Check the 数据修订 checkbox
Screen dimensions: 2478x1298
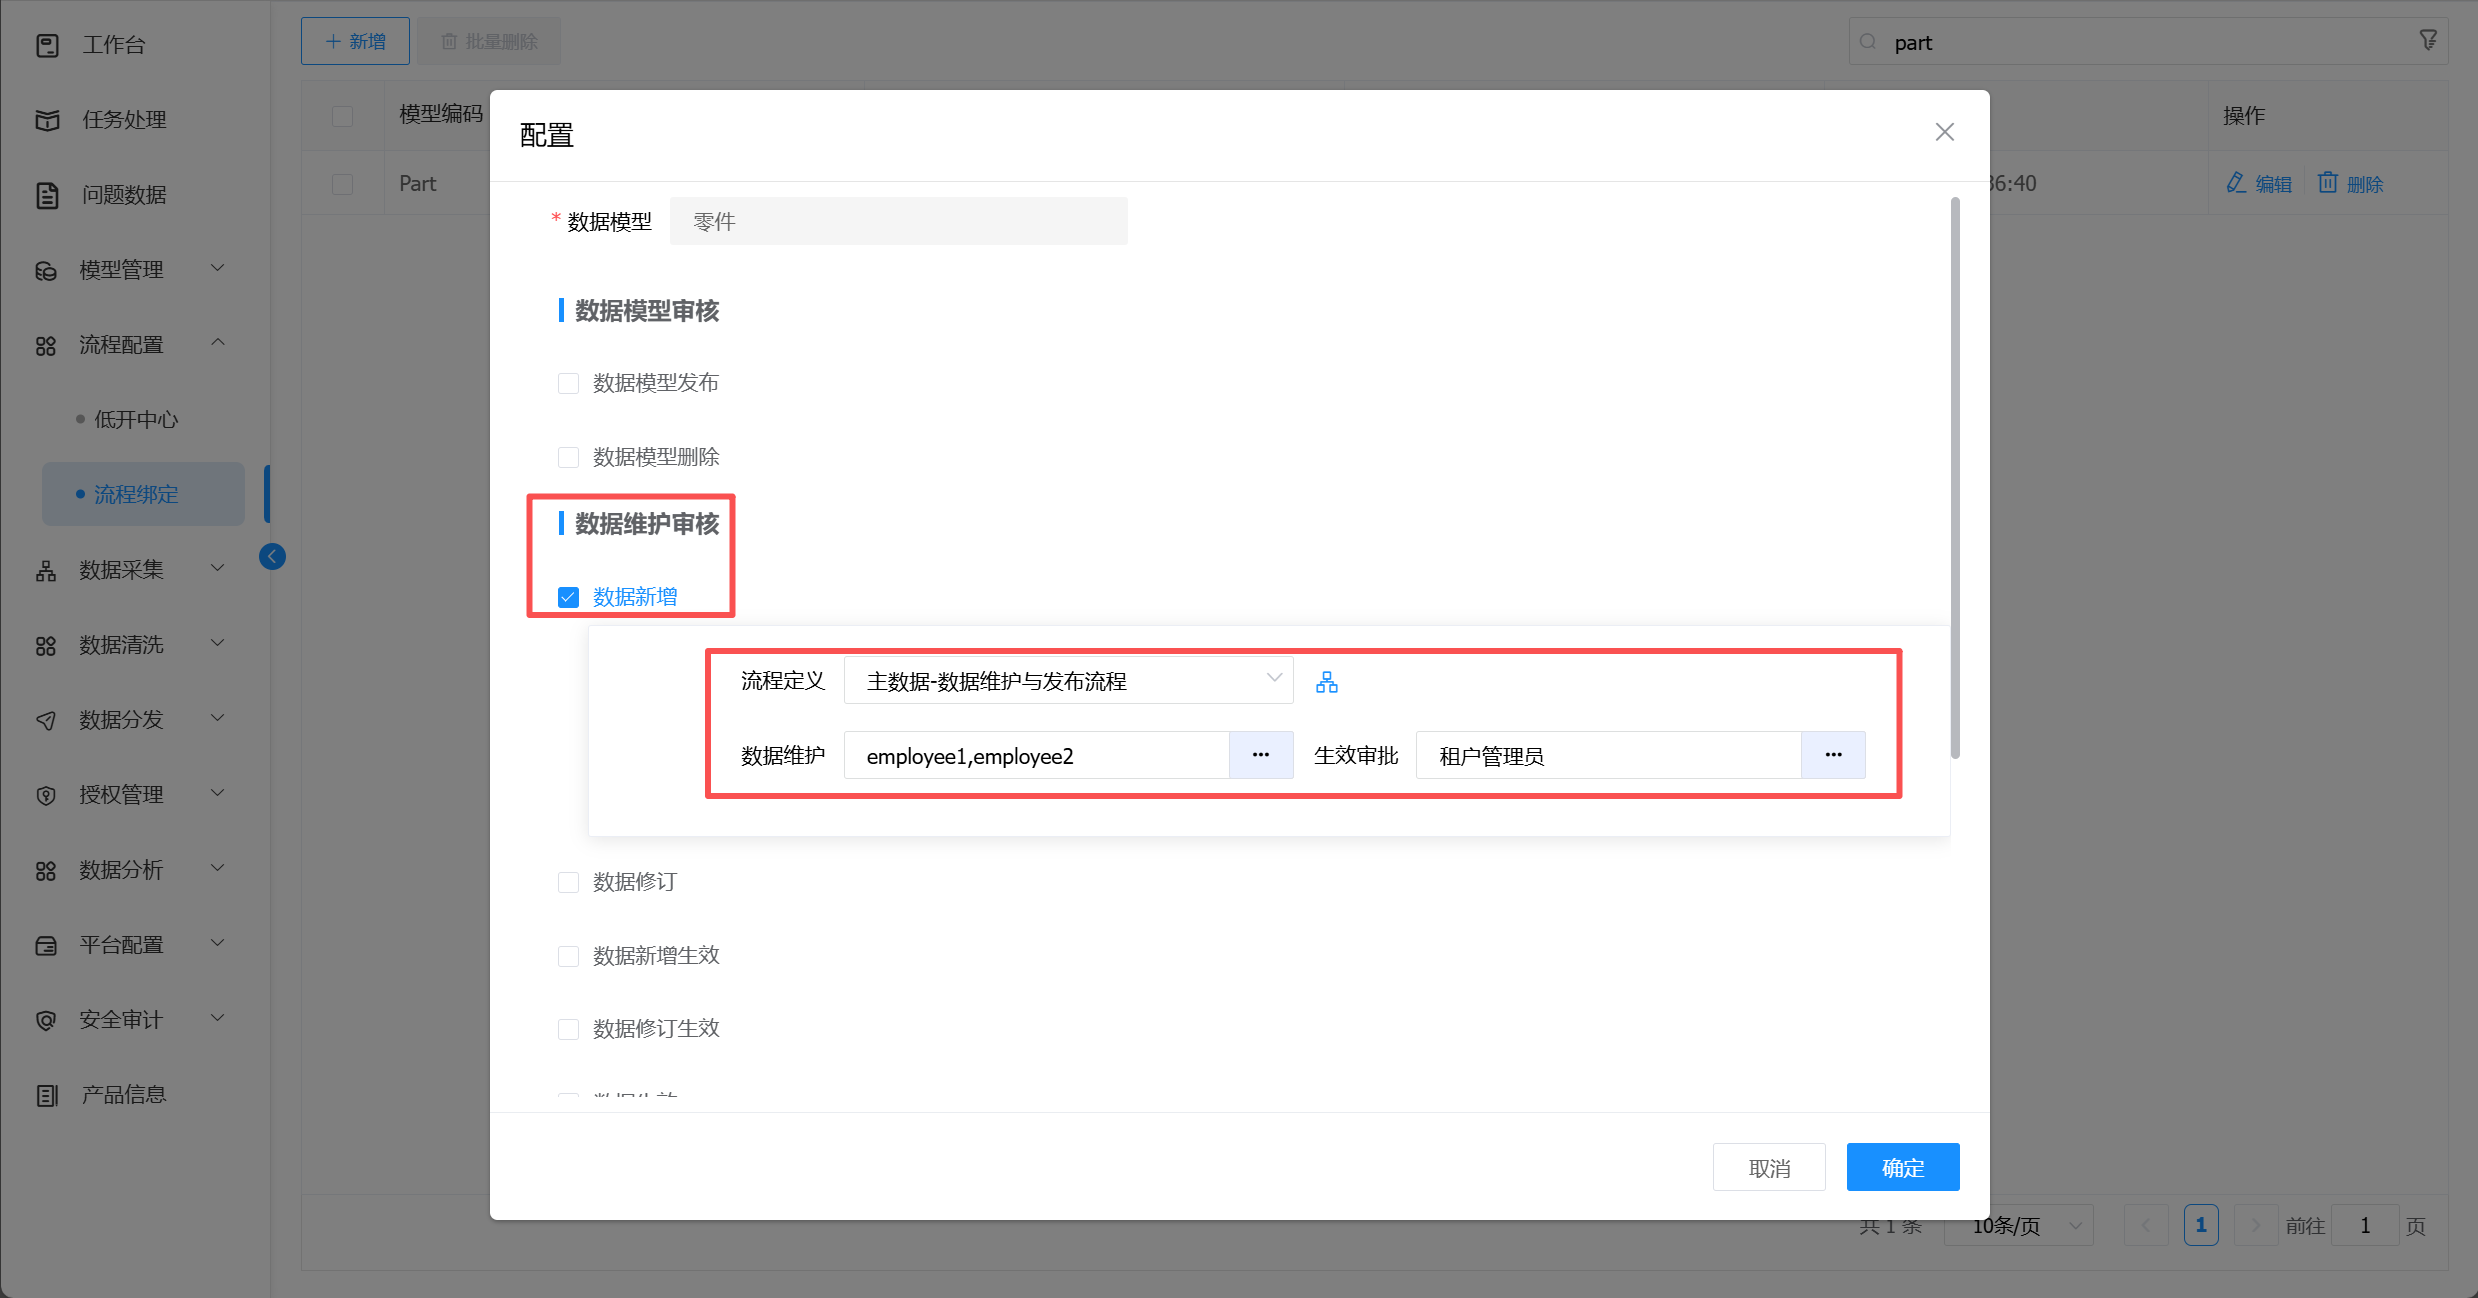point(568,882)
